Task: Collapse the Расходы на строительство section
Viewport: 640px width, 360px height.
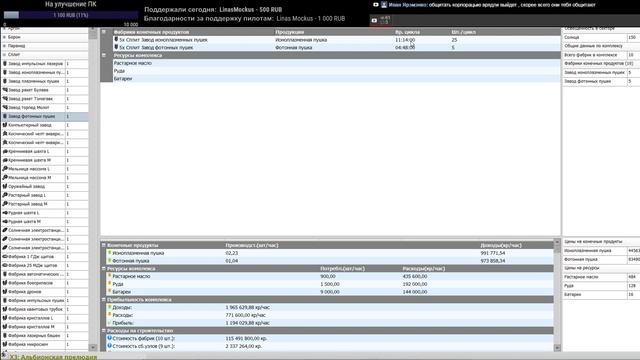Action: pos(104,331)
